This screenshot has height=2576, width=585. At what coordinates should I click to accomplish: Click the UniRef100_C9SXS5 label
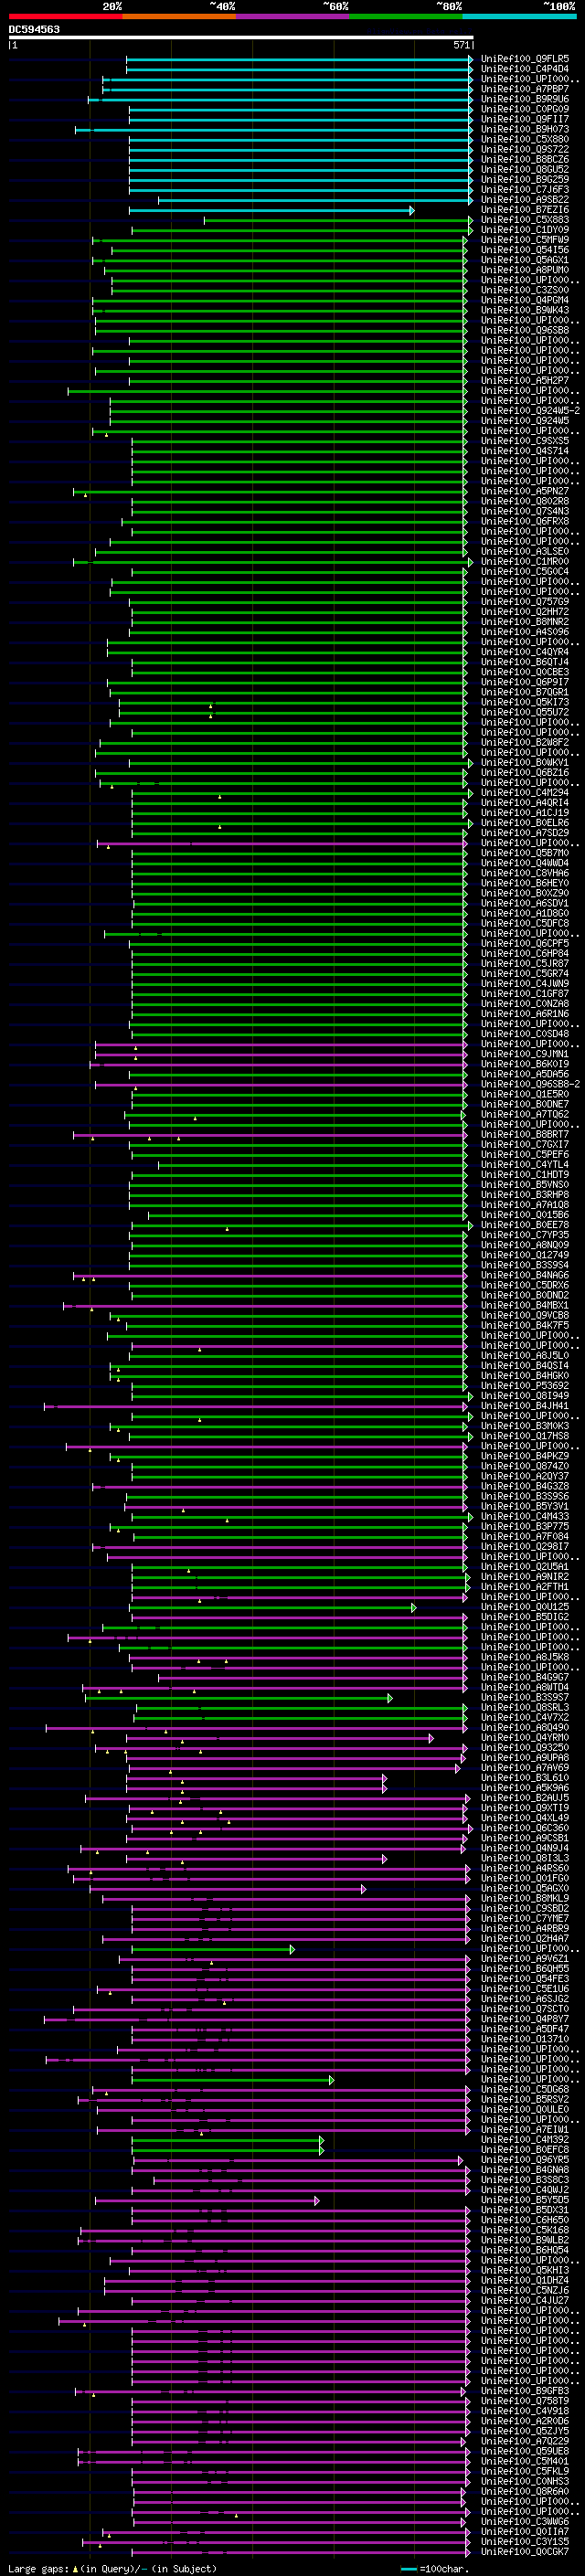pos(525,441)
